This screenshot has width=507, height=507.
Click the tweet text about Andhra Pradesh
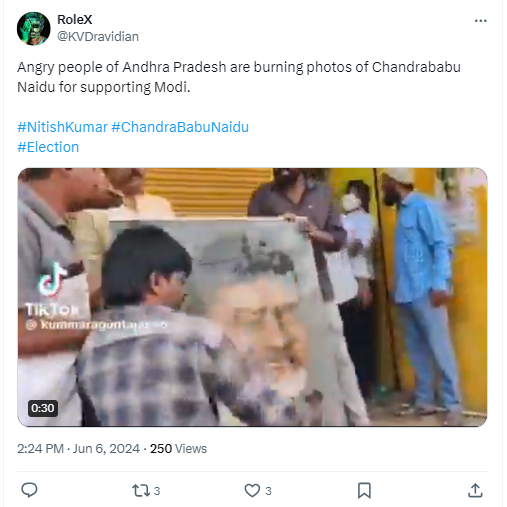pos(239,77)
